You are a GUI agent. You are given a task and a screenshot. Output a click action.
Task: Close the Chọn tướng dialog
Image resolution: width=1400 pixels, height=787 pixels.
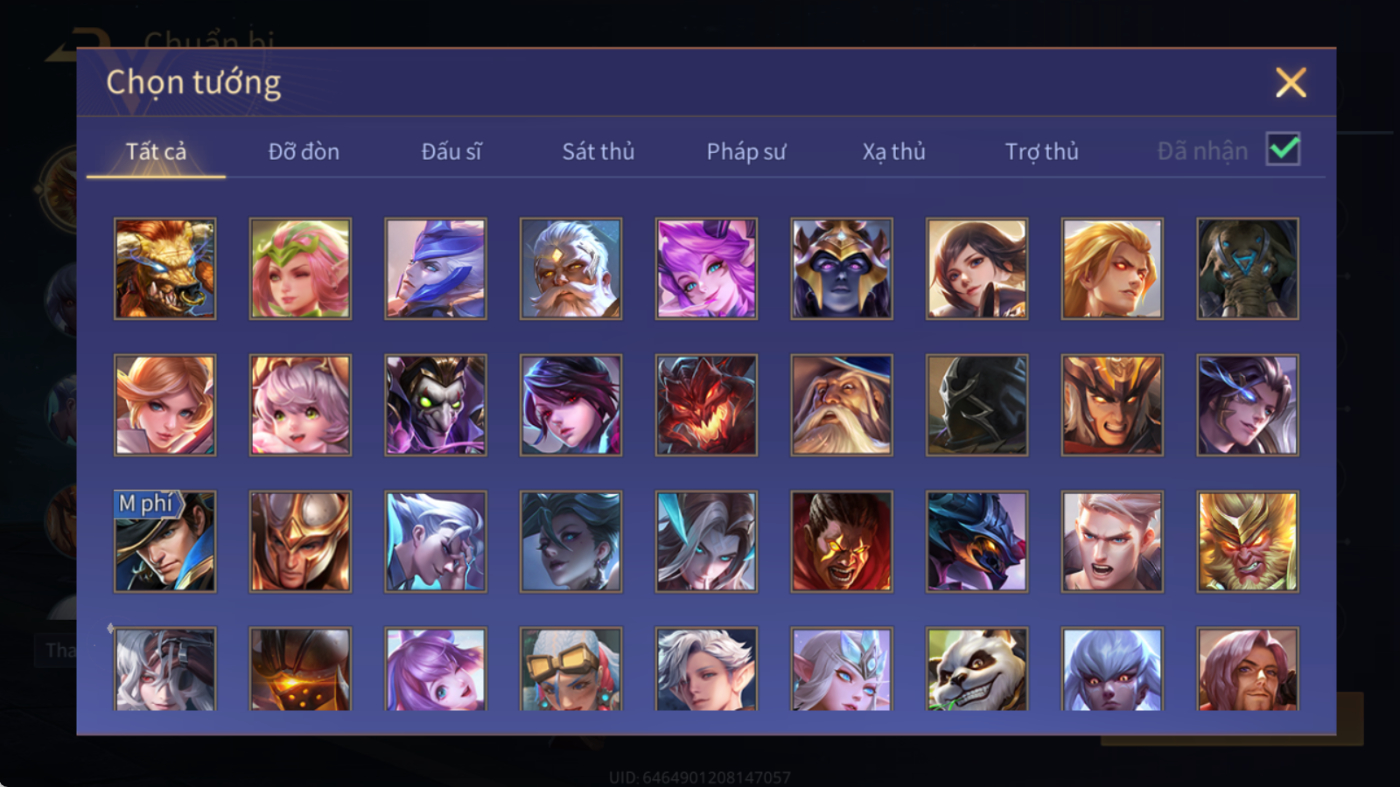[1291, 82]
